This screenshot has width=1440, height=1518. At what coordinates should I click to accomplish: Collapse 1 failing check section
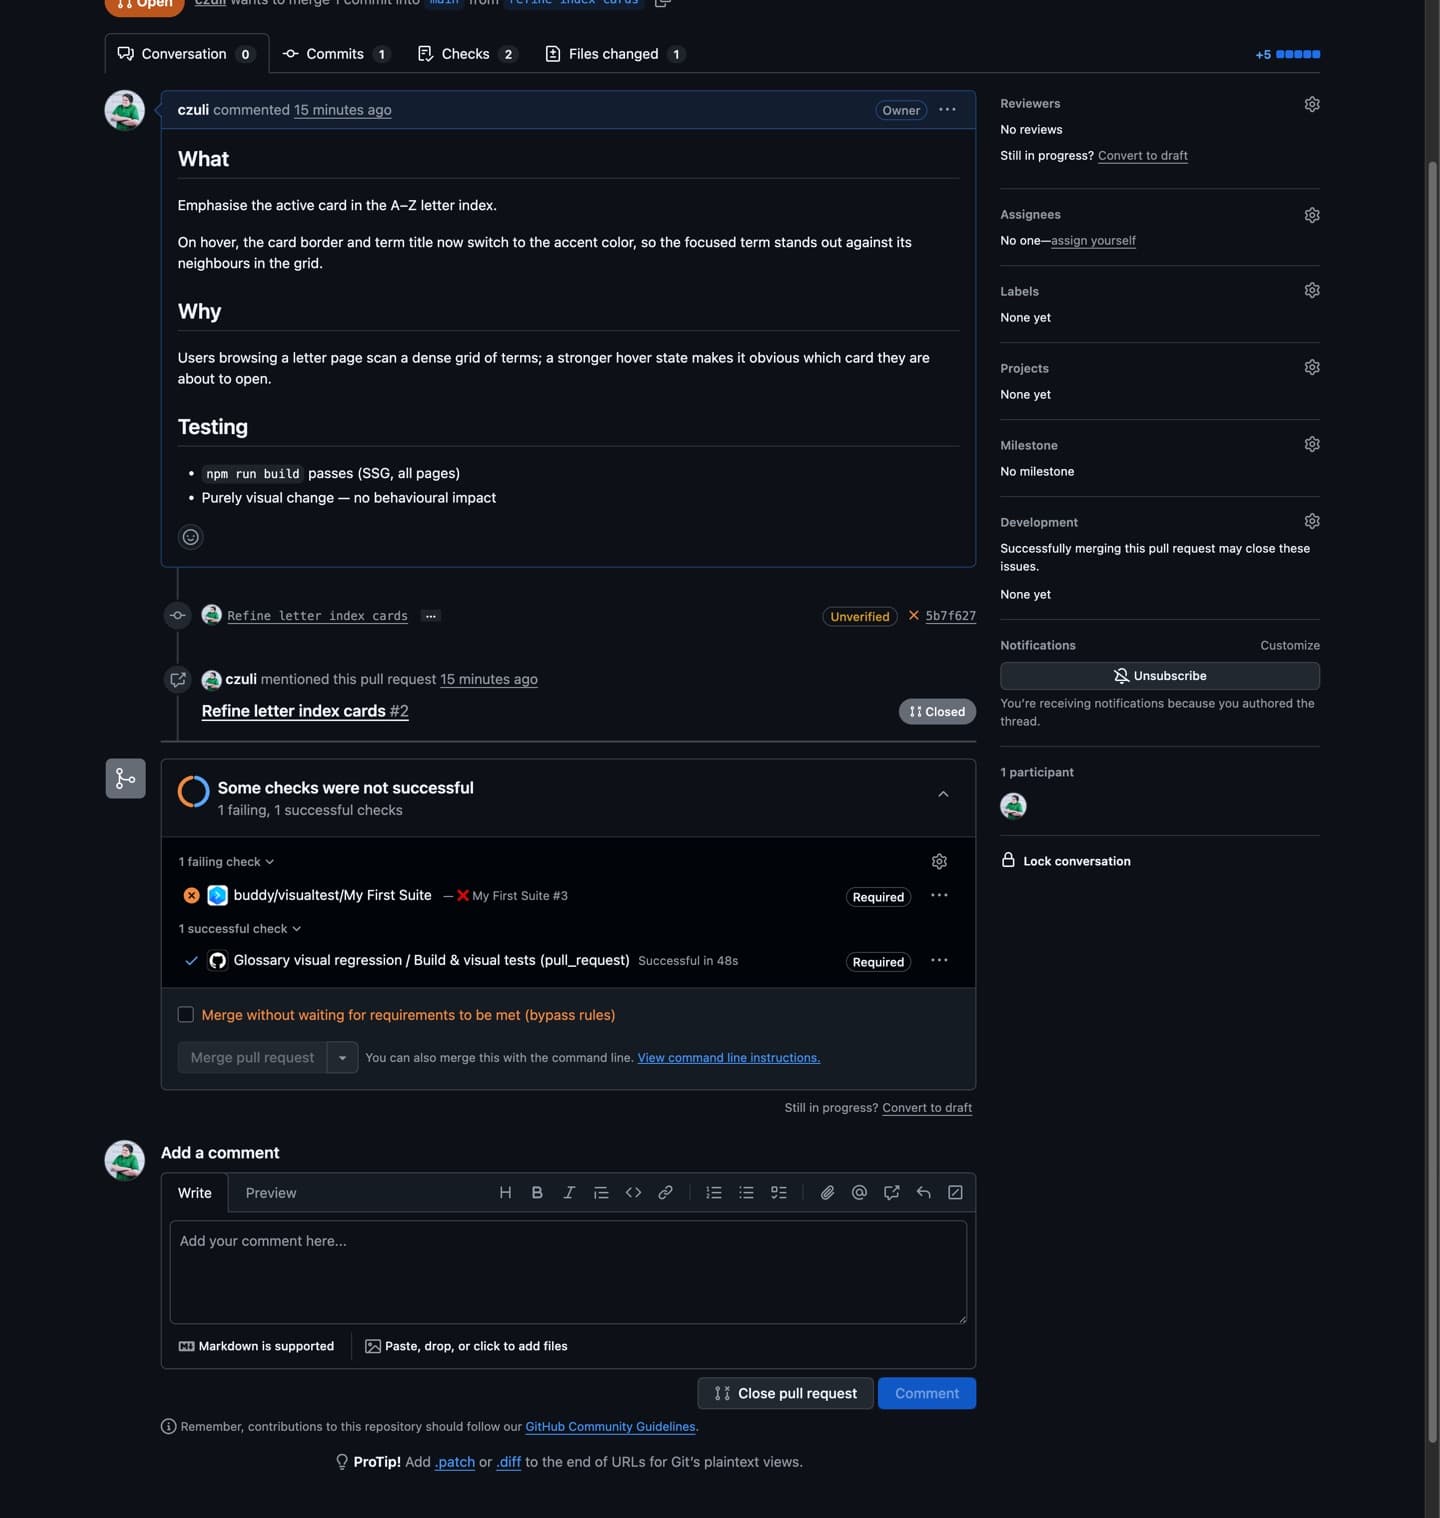[x=226, y=861]
